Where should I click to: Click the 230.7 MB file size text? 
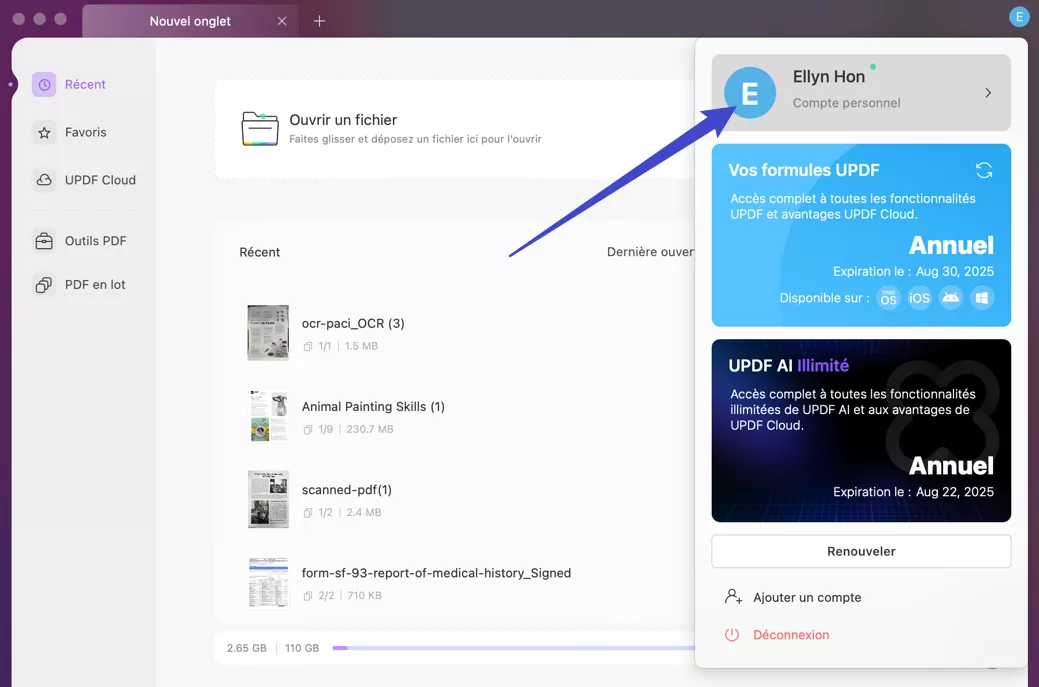370,429
